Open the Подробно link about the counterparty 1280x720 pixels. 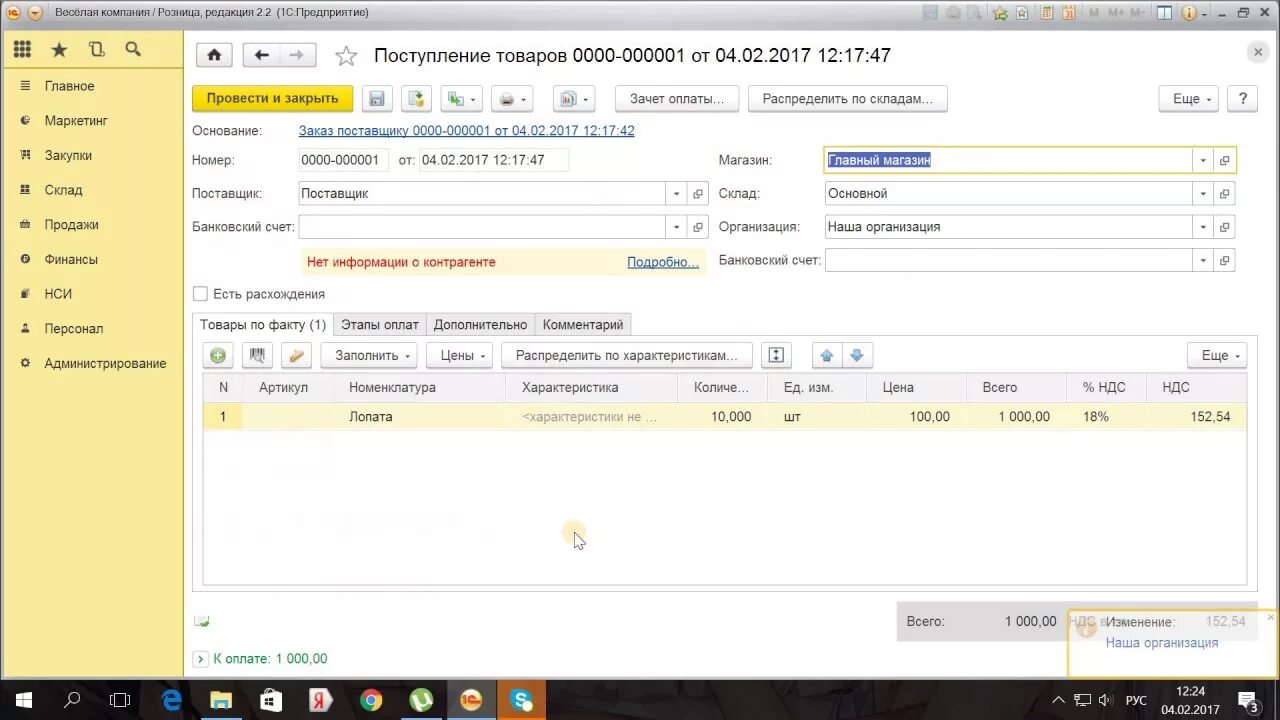[x=663, y=262]
